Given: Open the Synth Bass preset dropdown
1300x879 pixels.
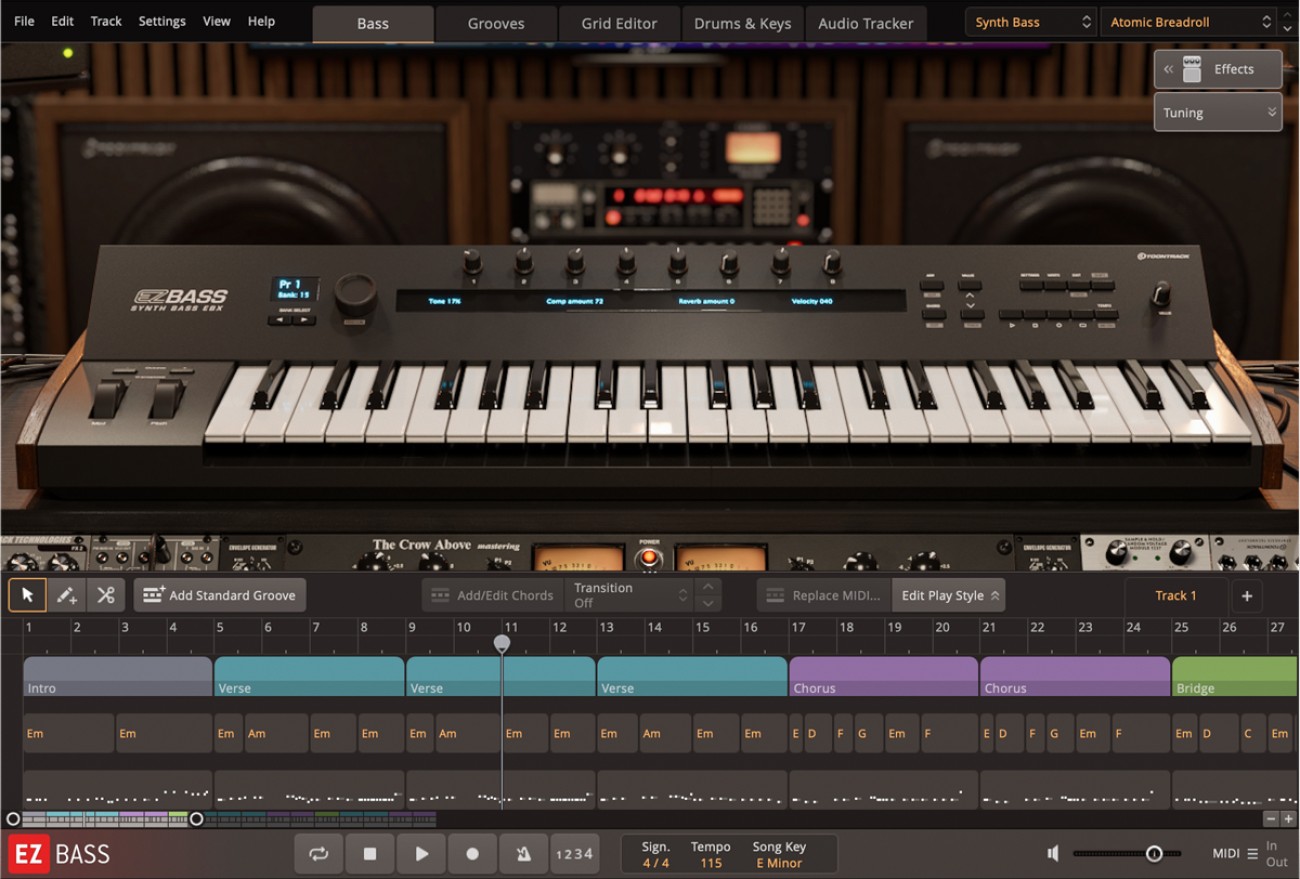Looking at the screenshot, I should 1030,20.
